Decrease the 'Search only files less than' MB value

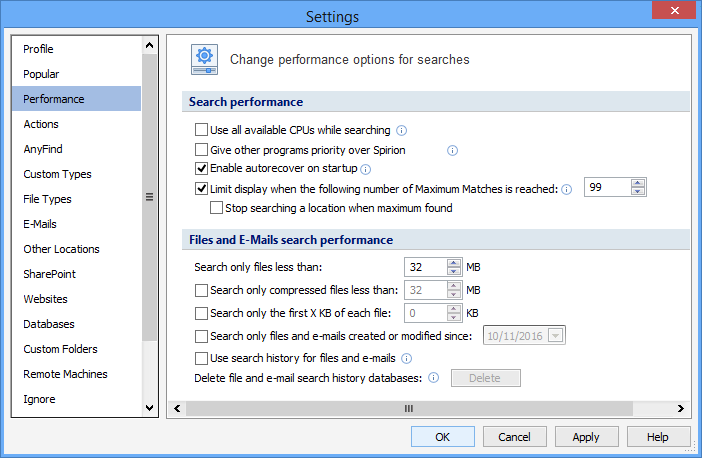tap(453, 272)
